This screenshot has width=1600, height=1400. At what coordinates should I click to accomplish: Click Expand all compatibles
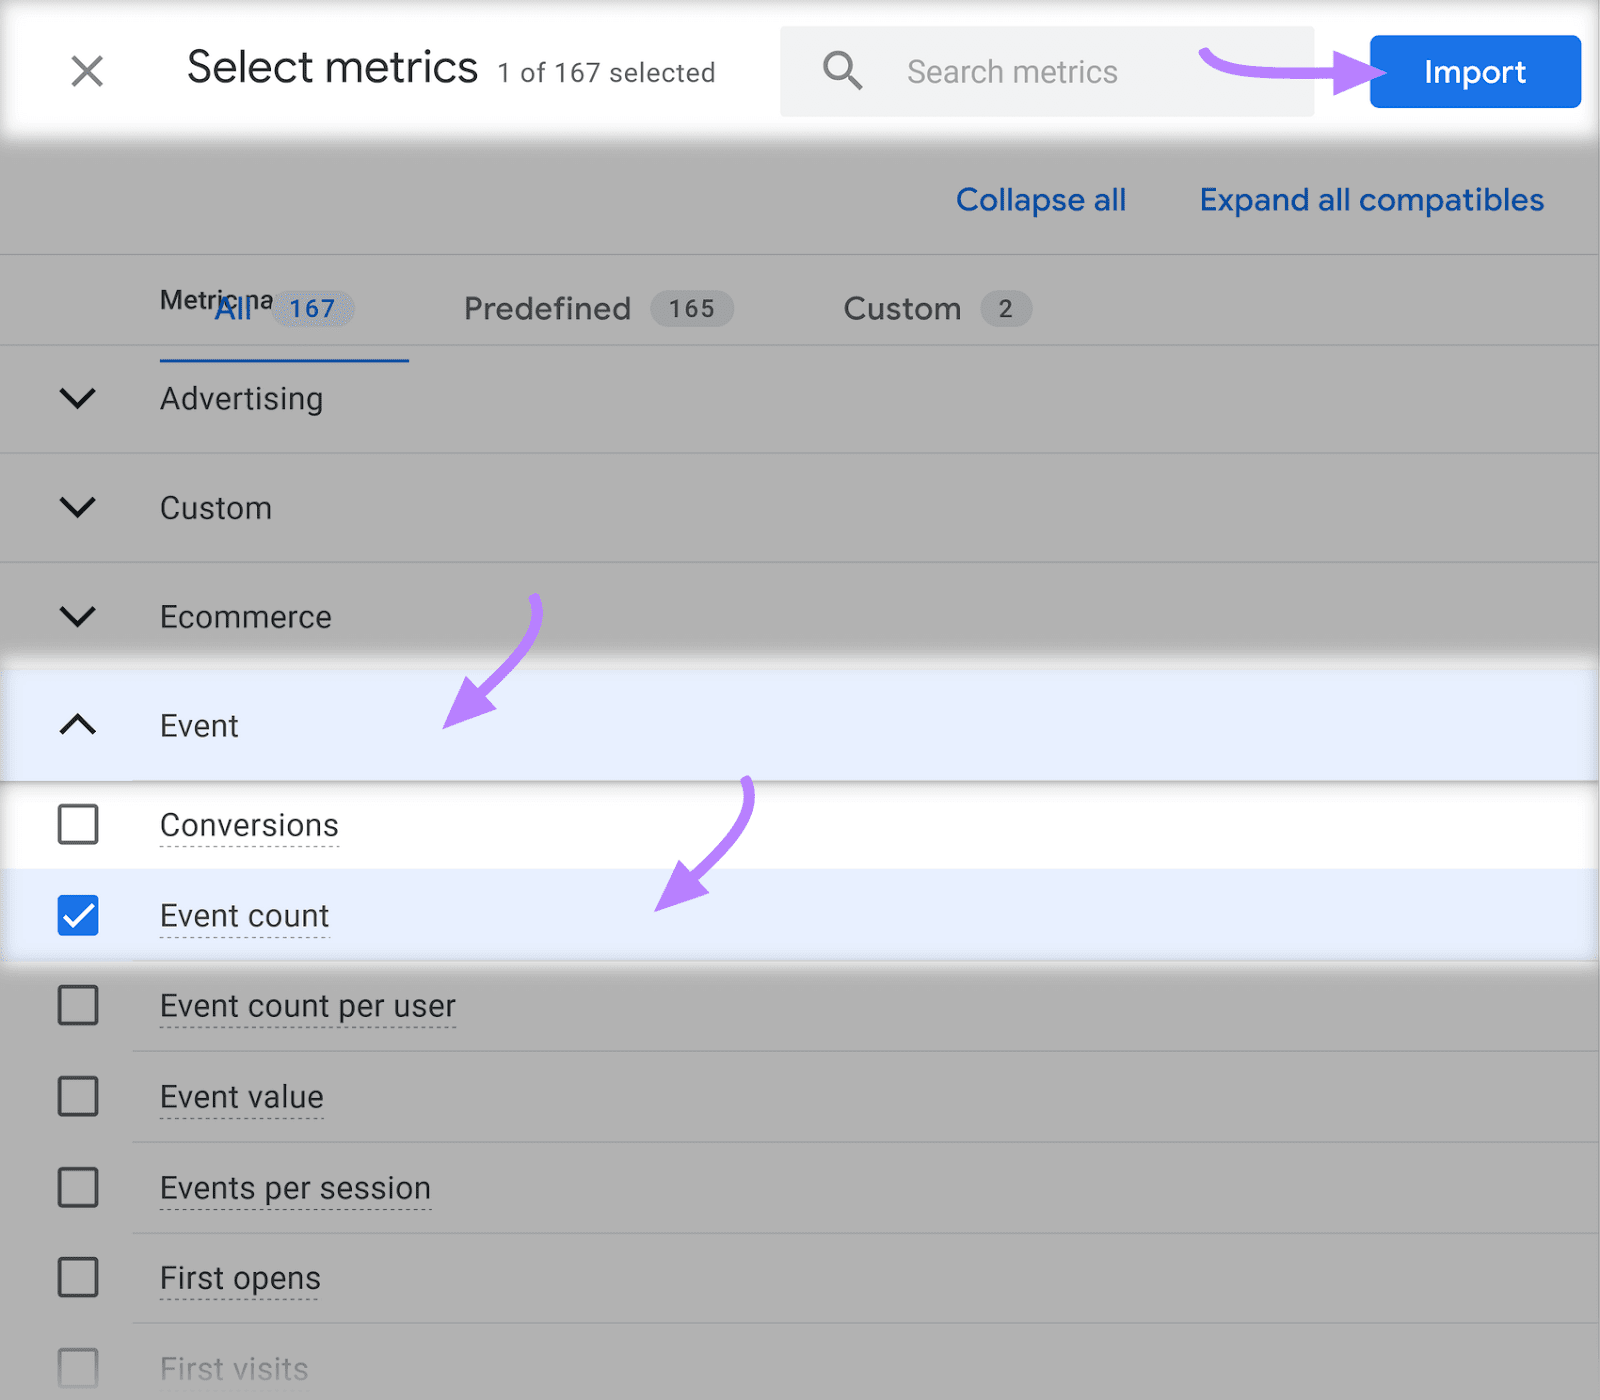[1370, 200]
